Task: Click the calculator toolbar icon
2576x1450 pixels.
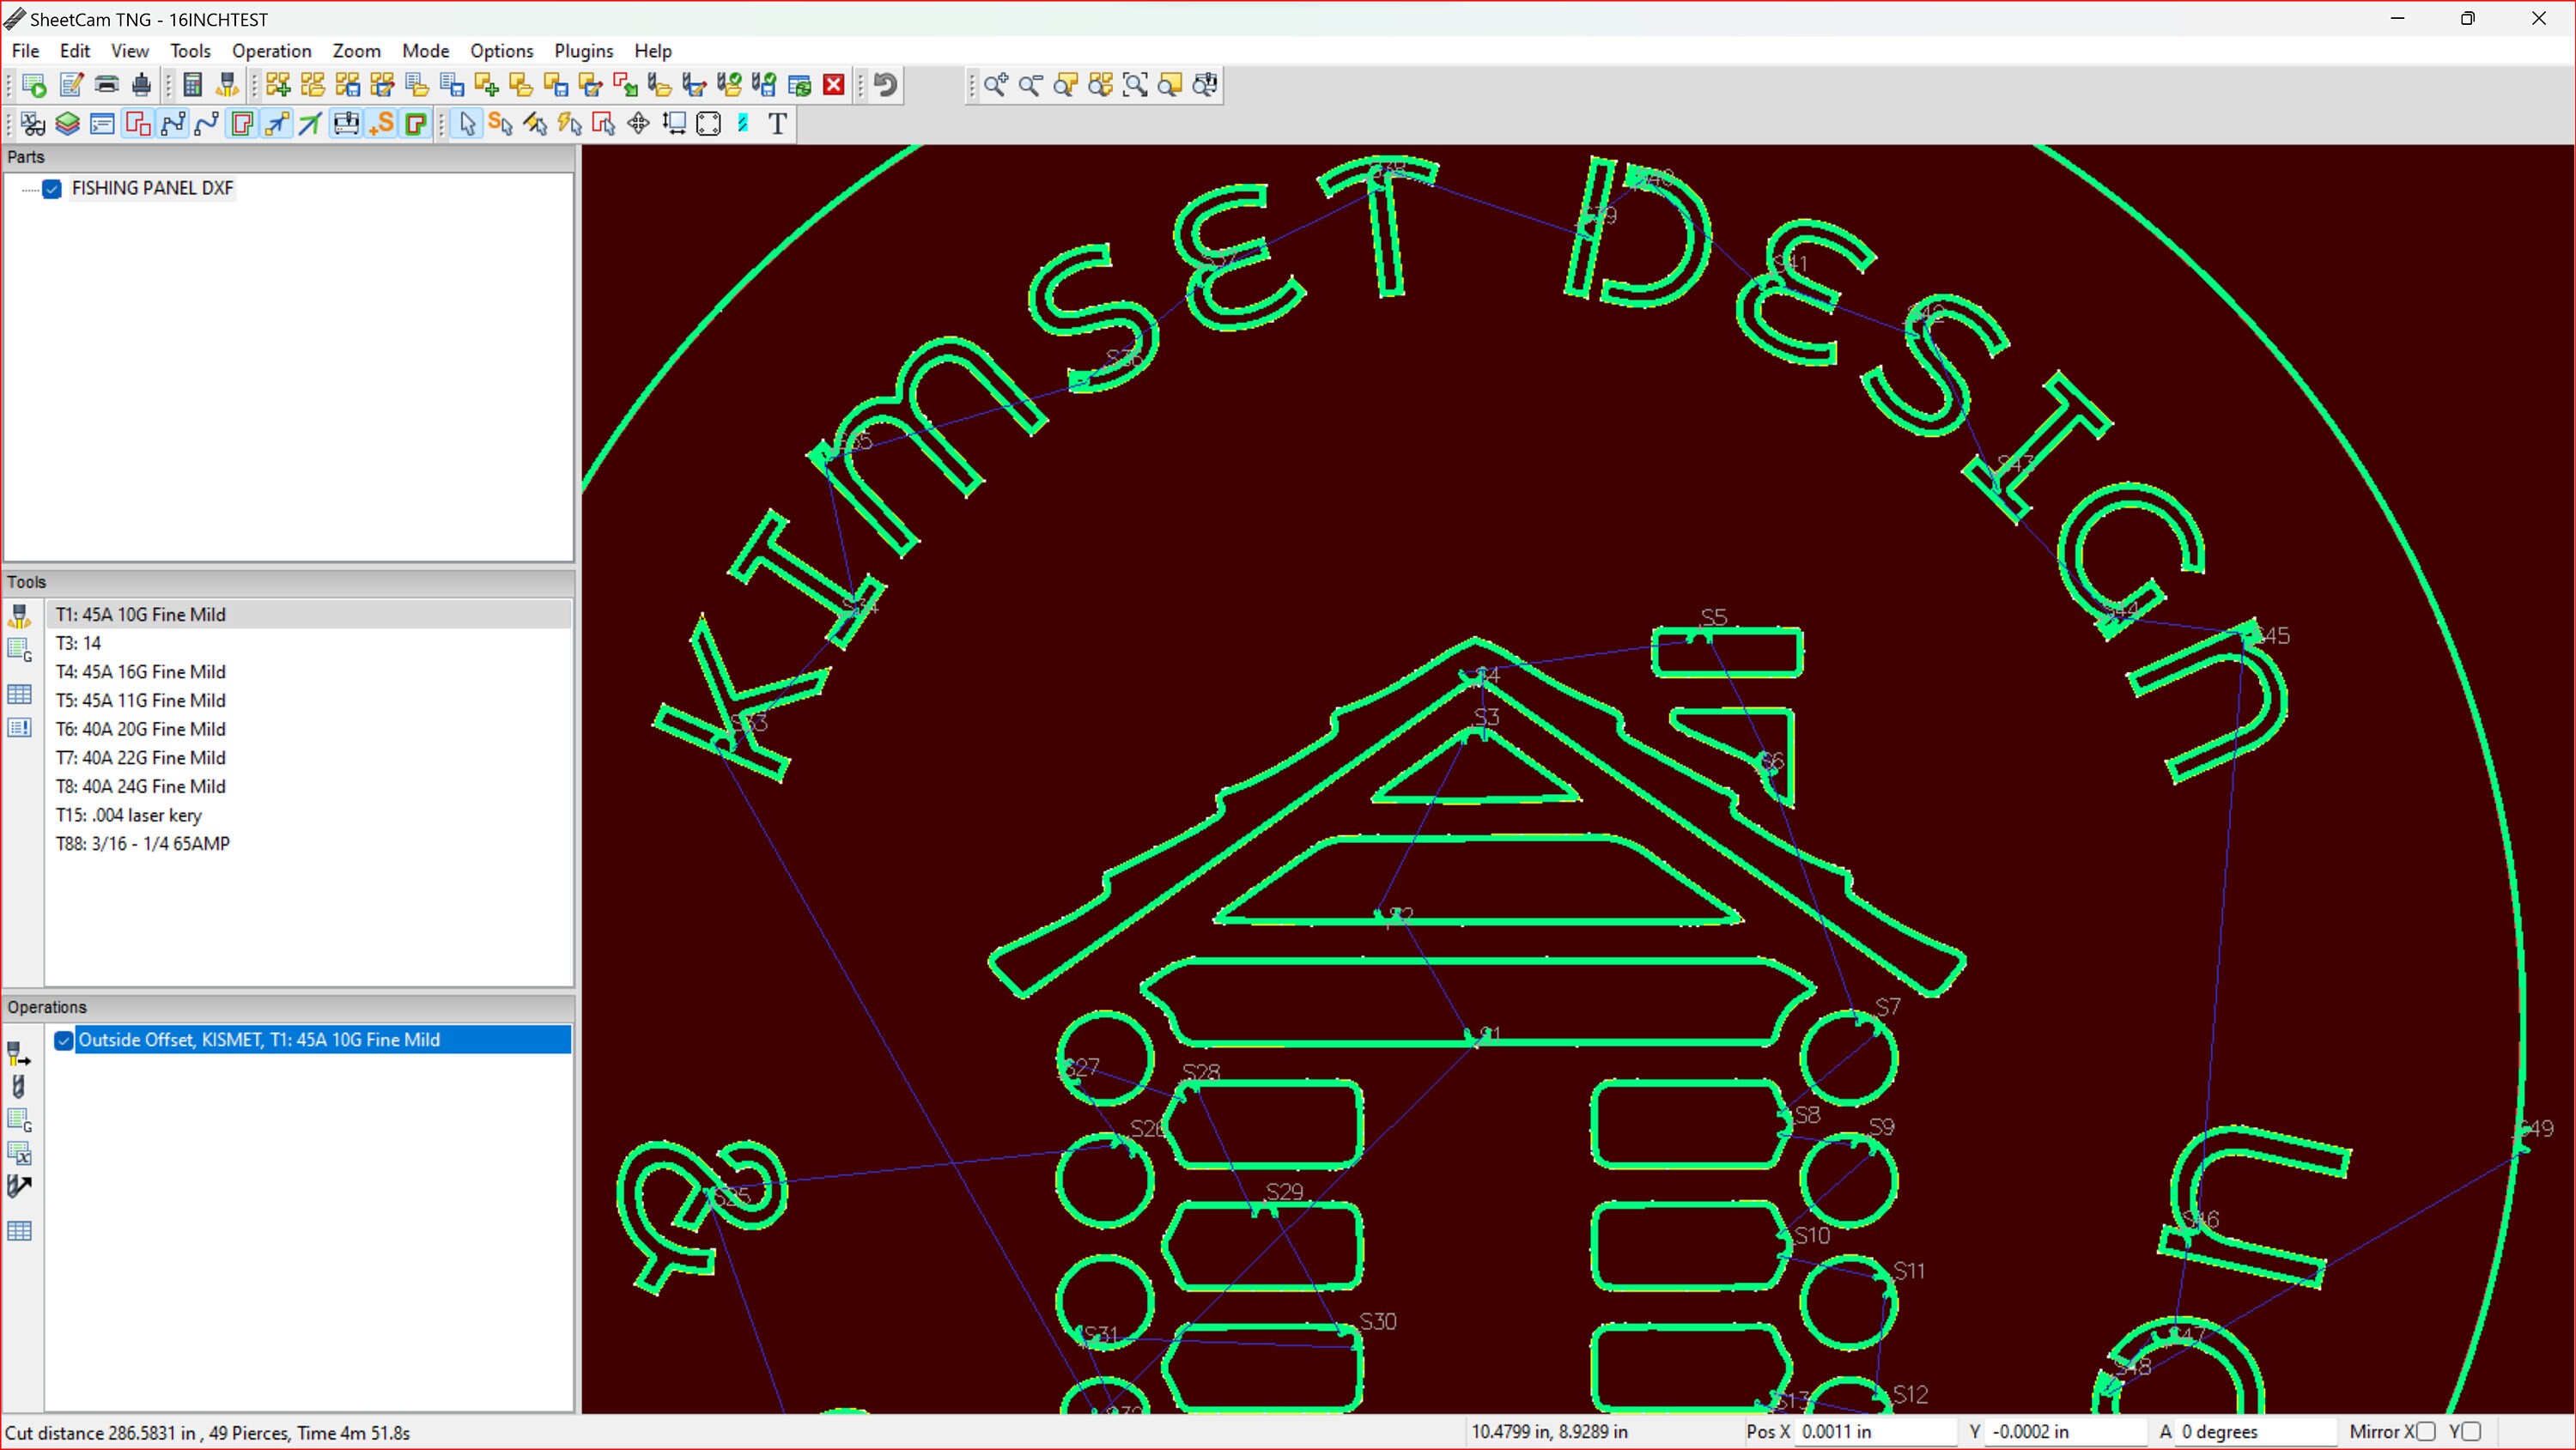Action: (193, 85)
